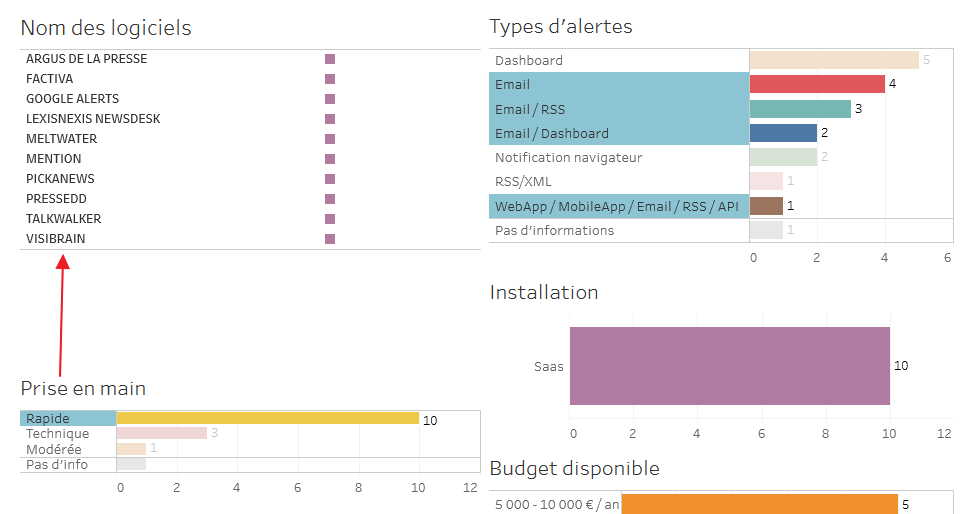978x514 pixels.
Task: Click the Prise en main heading
Action: tap(84, 388)
